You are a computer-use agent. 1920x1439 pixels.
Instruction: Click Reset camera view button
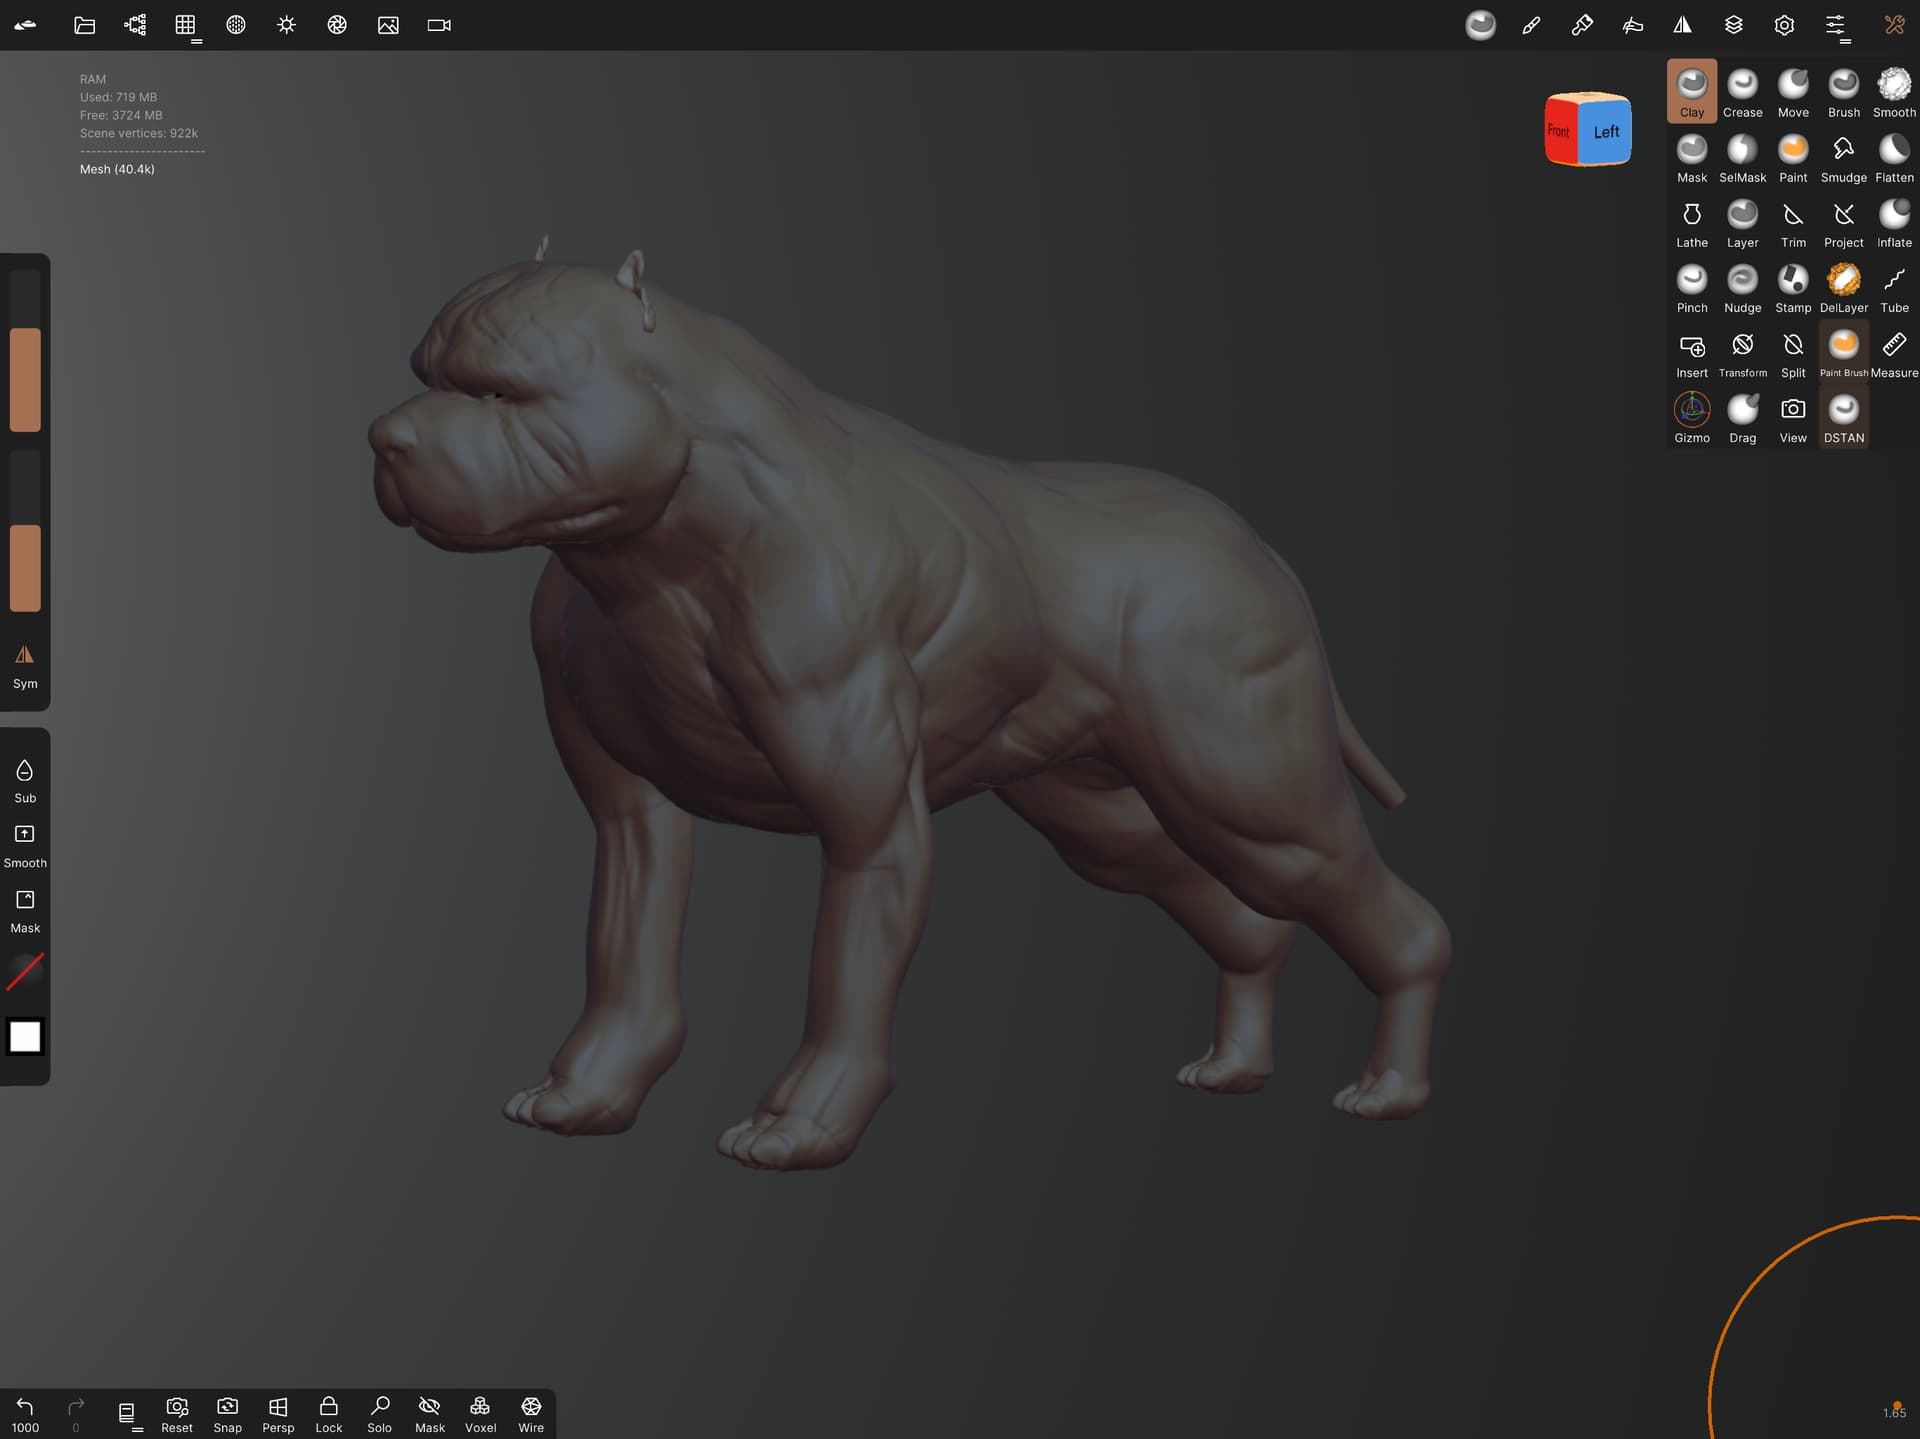[x=177, y=1414]
